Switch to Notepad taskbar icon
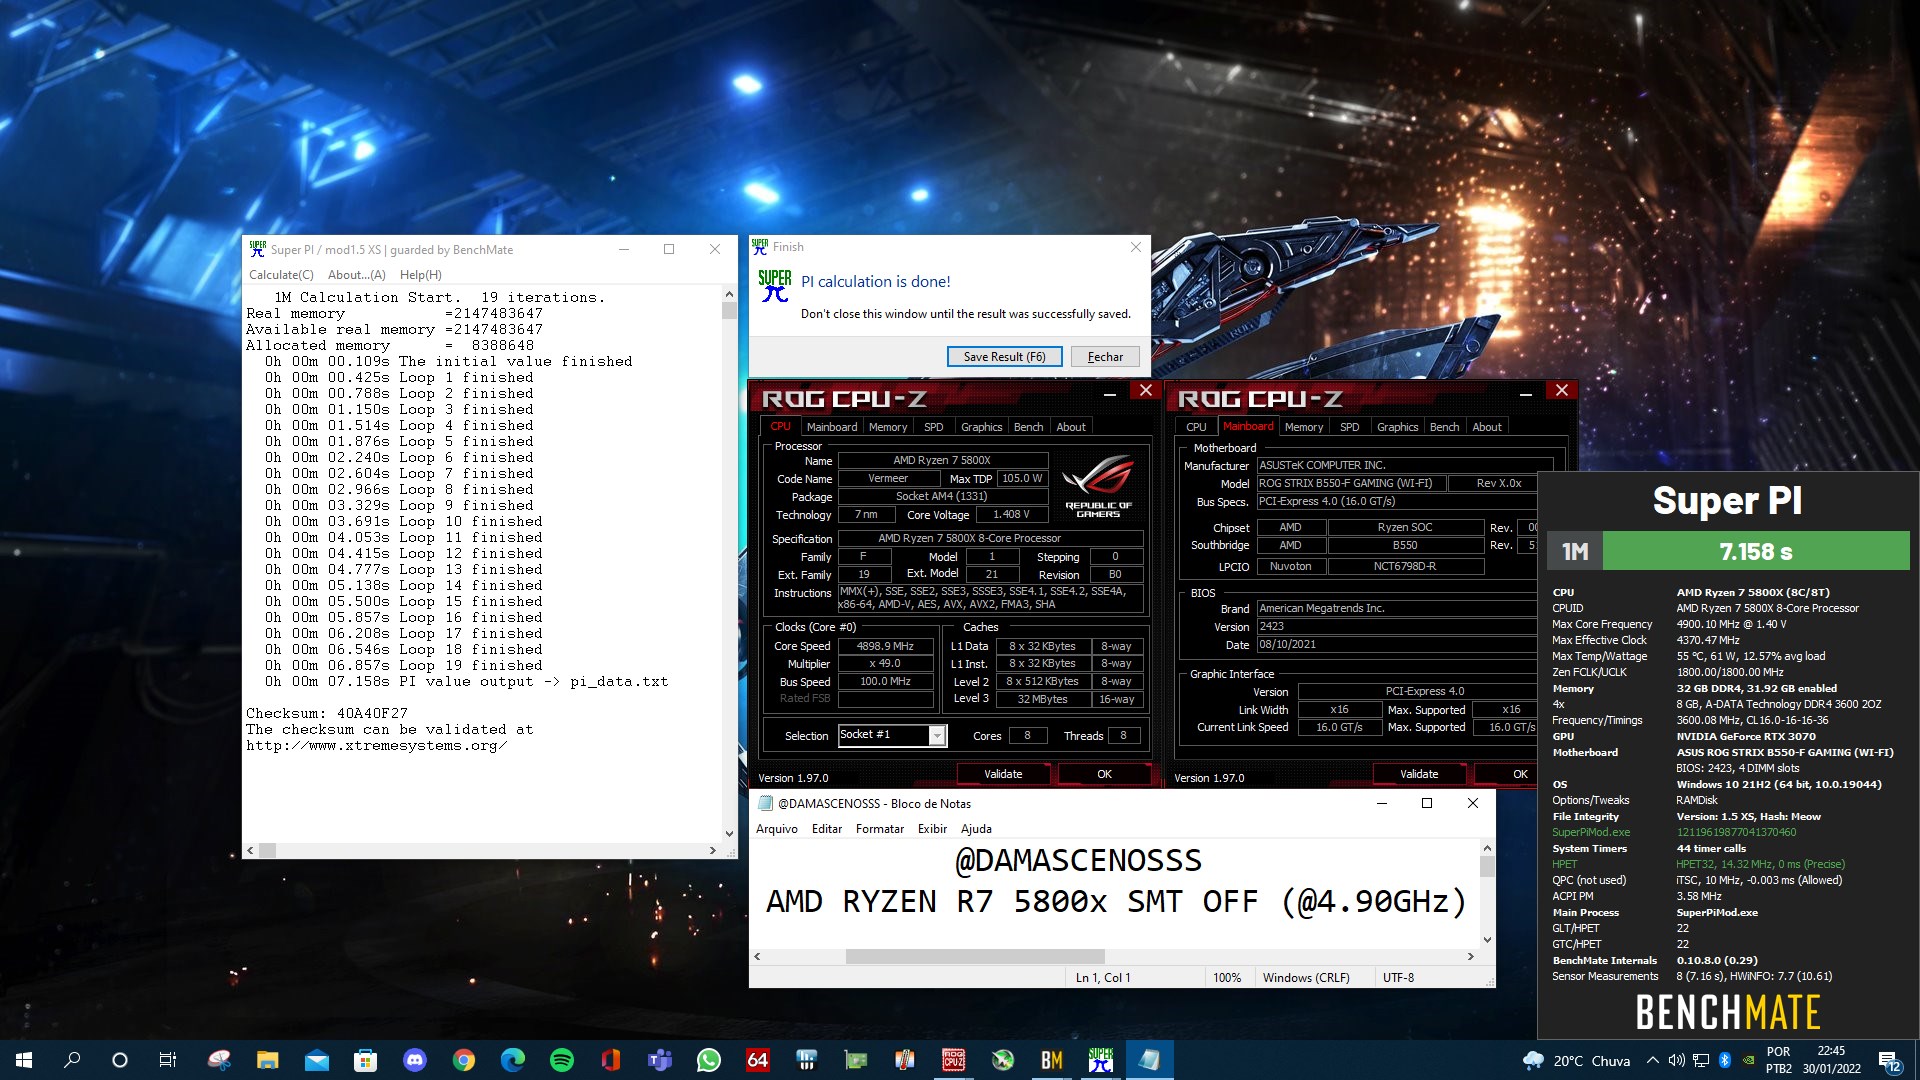The height and width of the screenshot is (1080, 1920). [x=1149, y=1060]
